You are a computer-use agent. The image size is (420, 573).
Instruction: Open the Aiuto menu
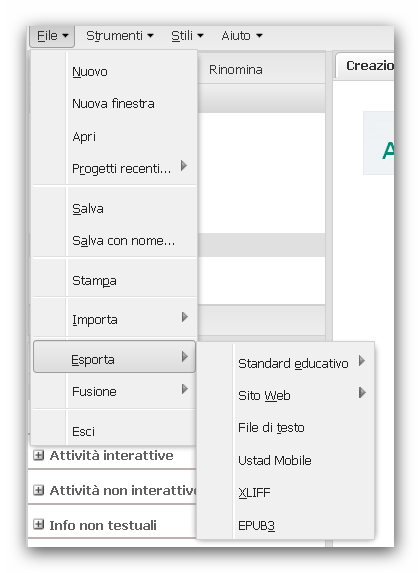pos(242,36)
